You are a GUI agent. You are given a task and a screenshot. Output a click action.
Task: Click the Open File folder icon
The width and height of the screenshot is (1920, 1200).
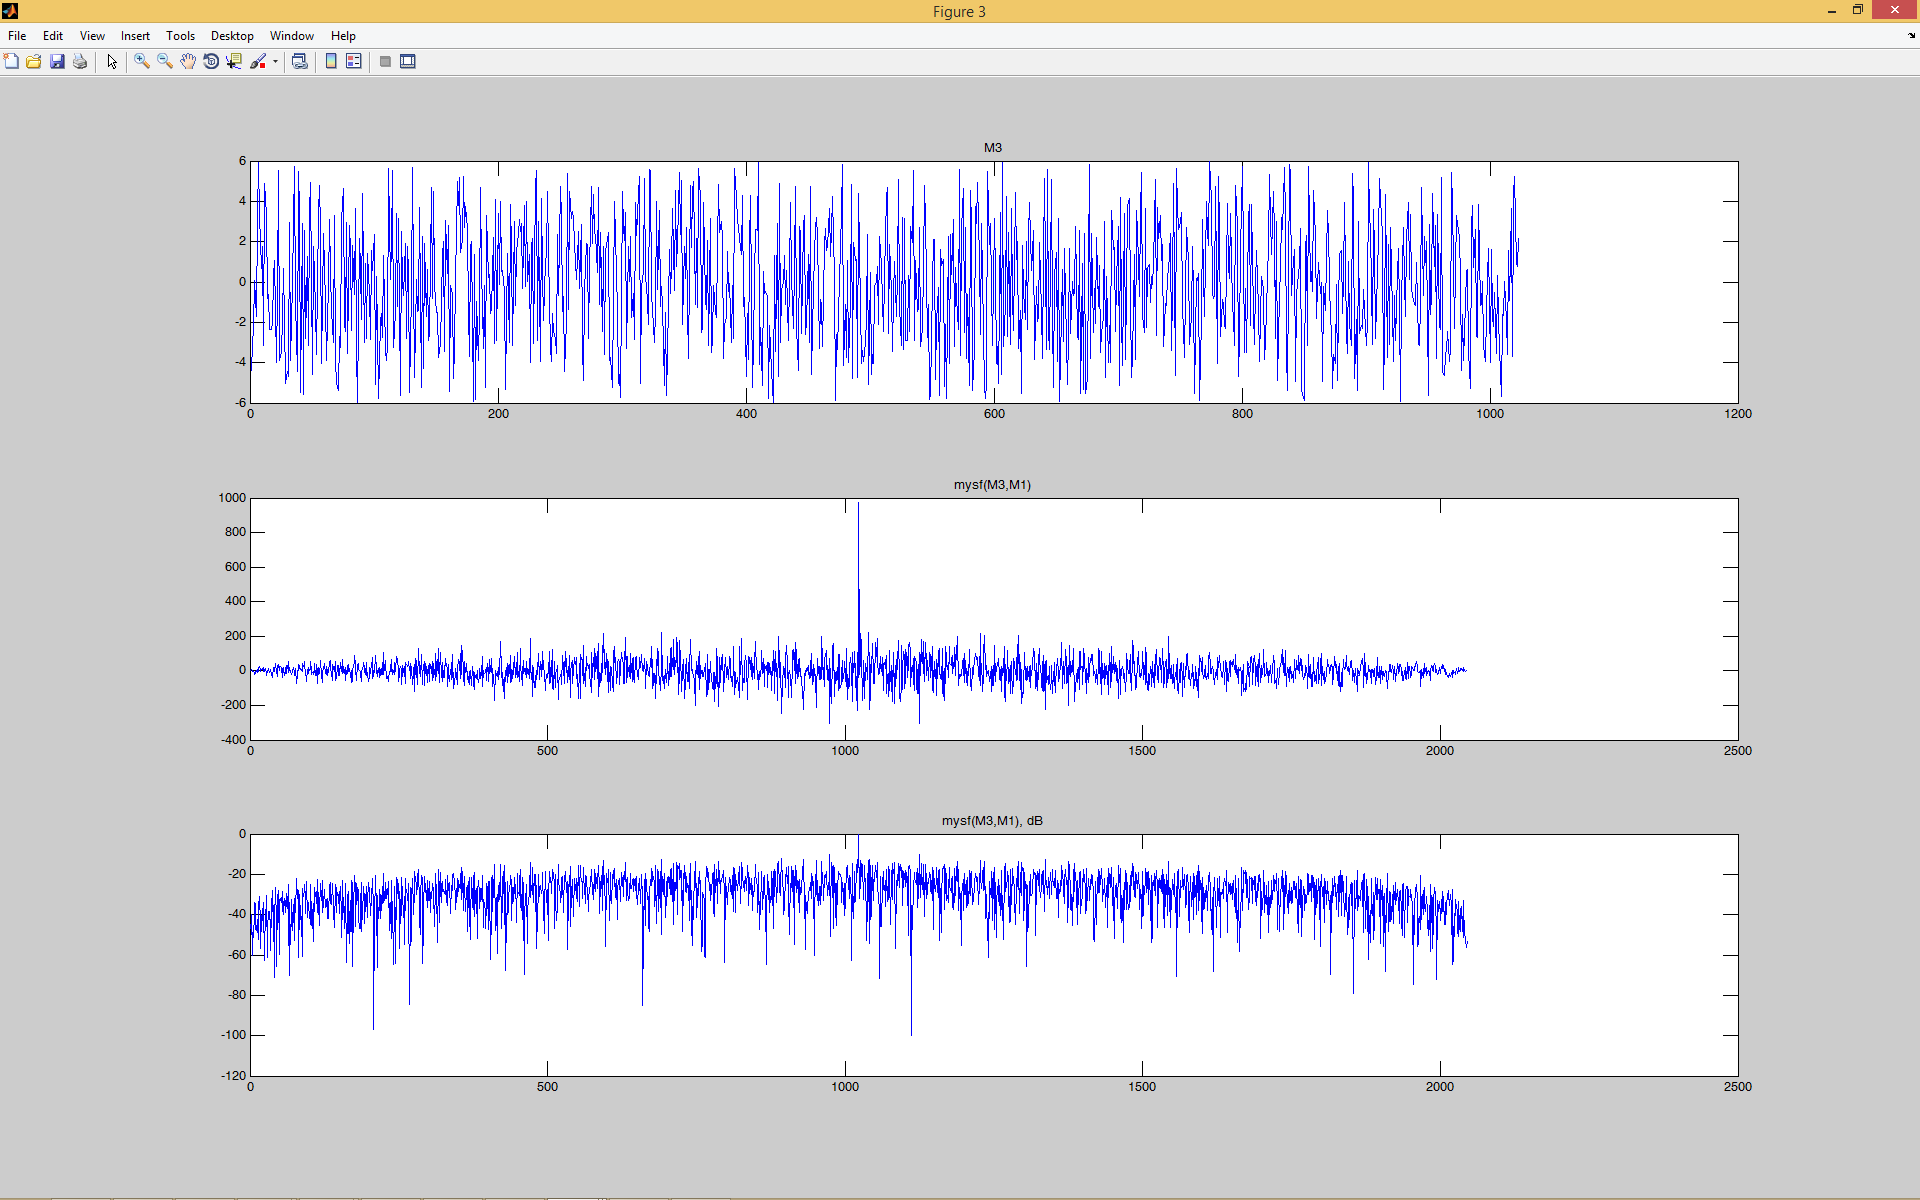(x=34, y=62)
